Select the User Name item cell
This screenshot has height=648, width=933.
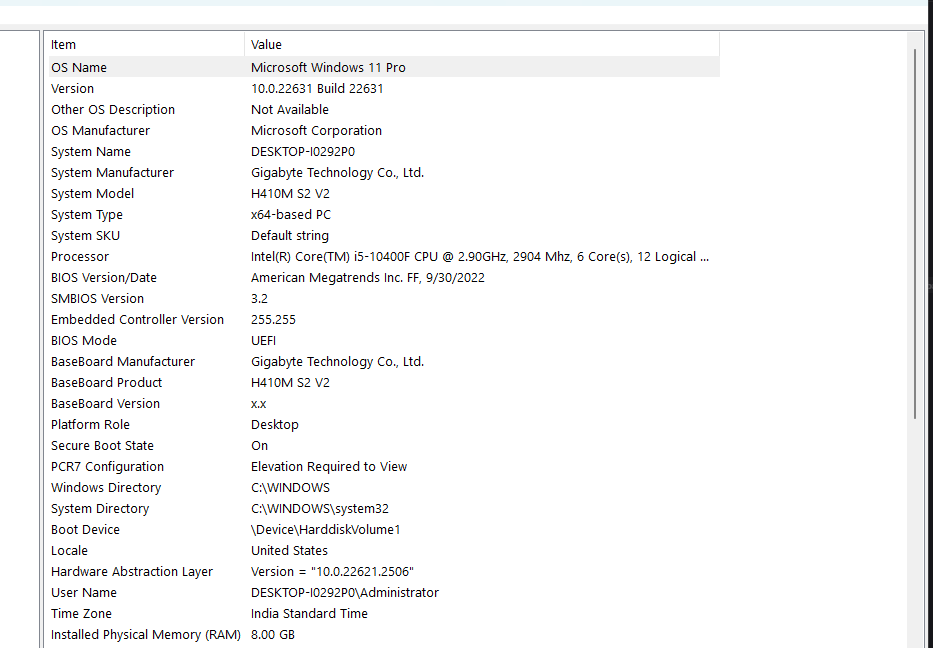(83, 593)
